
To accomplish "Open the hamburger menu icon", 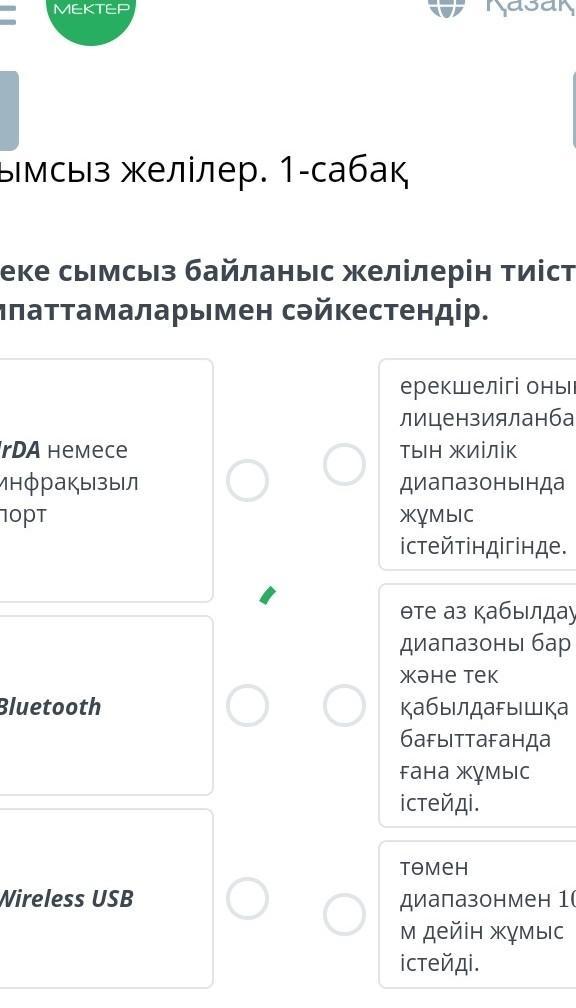I will coord(6,14).
